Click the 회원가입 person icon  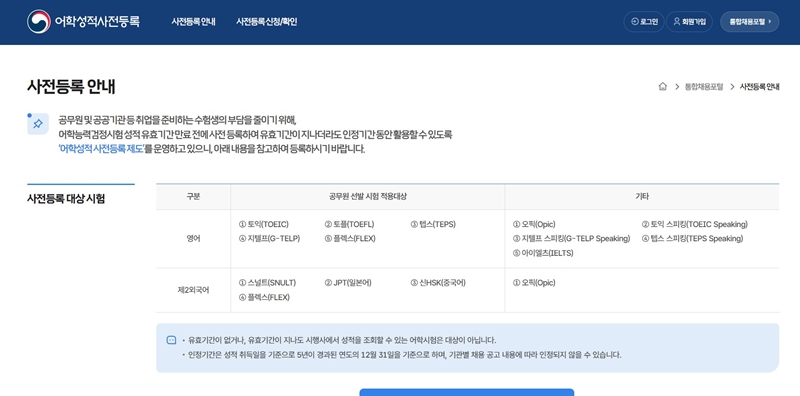pos(677,21)
